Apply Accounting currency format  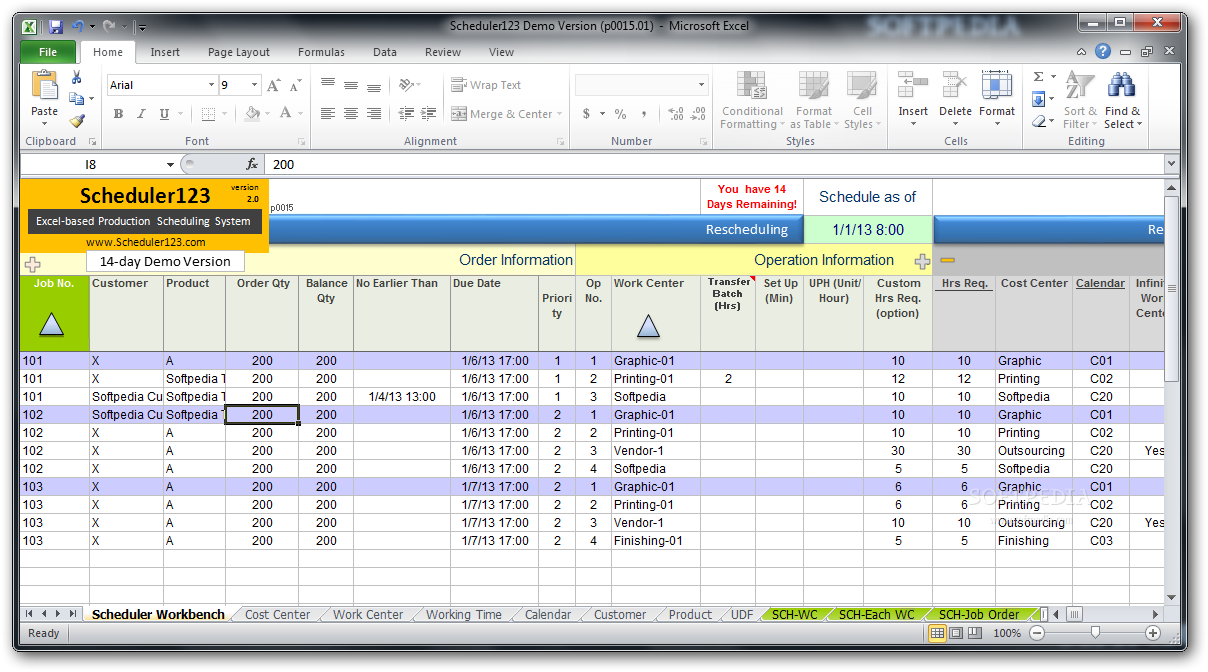[586, 114]
